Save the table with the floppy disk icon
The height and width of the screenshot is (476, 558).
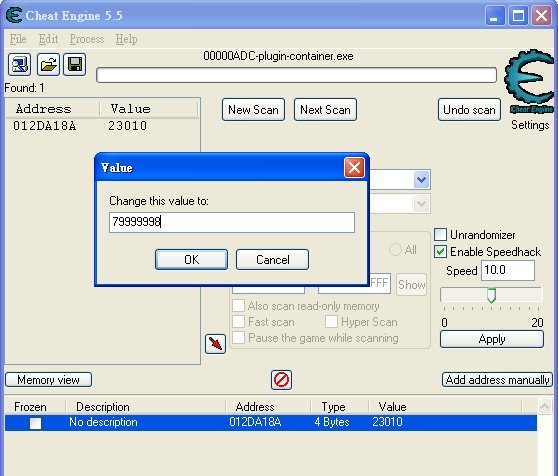point(75,64)
